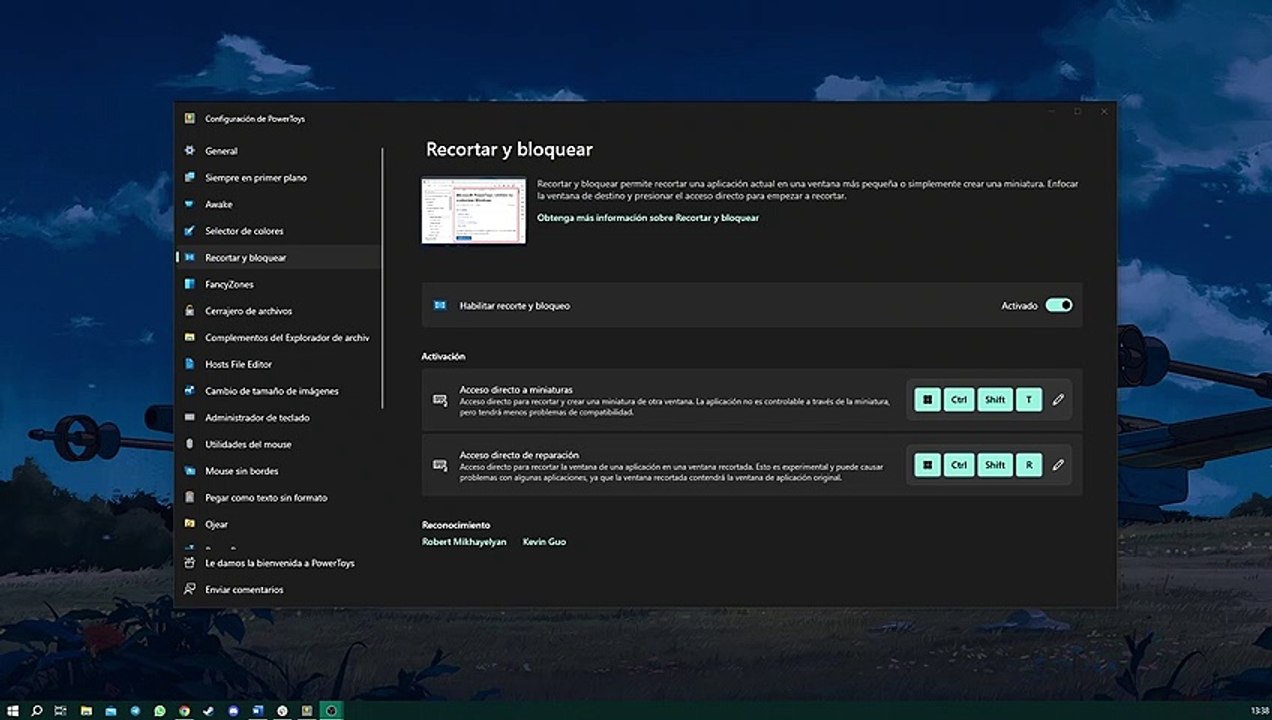This screenshot has height=720, width=1272.
Task: Click the Acceso directo de reparación title
Action: 519,455
